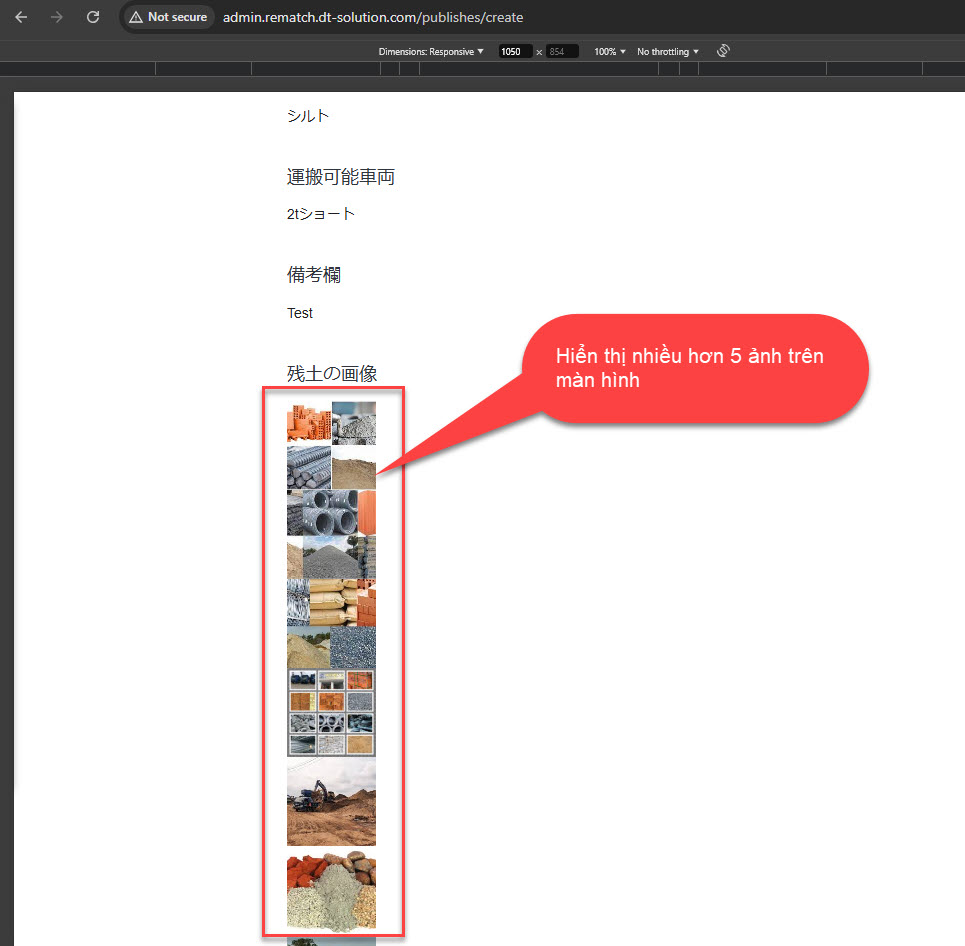Select the stones and cement pile image
This screenshot has width=965, height=946.
pos(331,891)
